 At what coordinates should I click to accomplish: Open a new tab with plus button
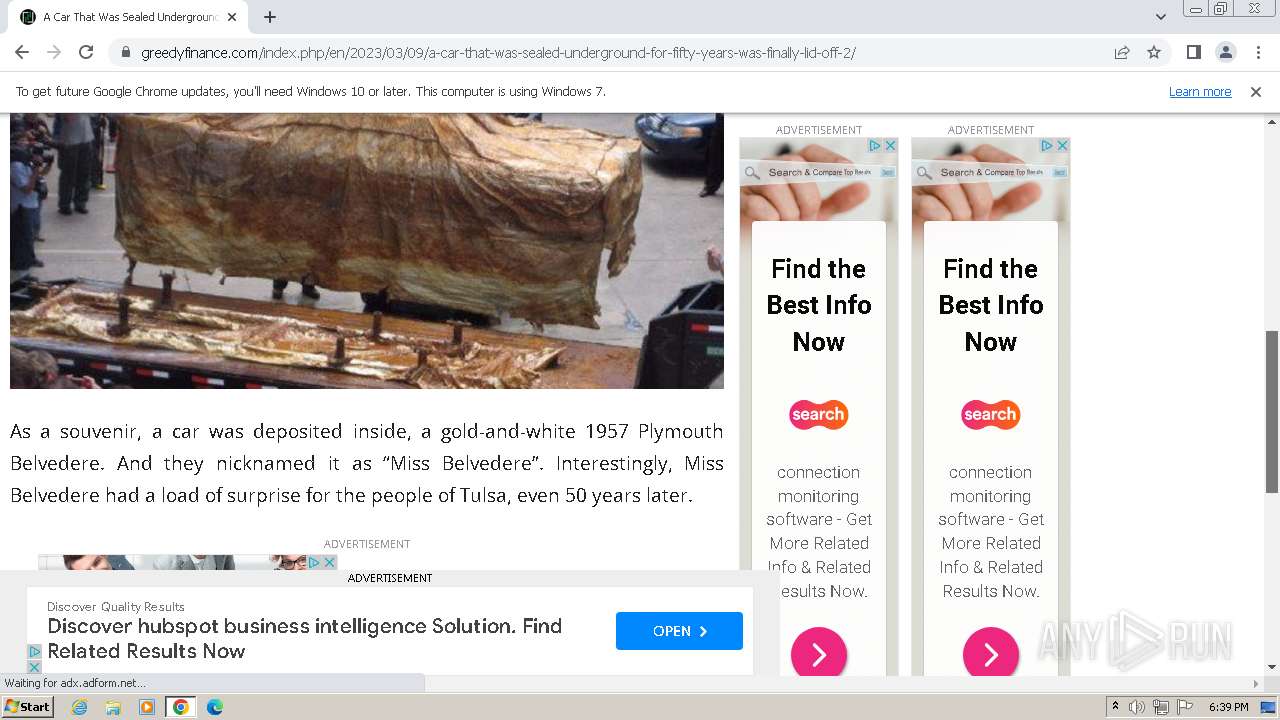coord(270,17)
